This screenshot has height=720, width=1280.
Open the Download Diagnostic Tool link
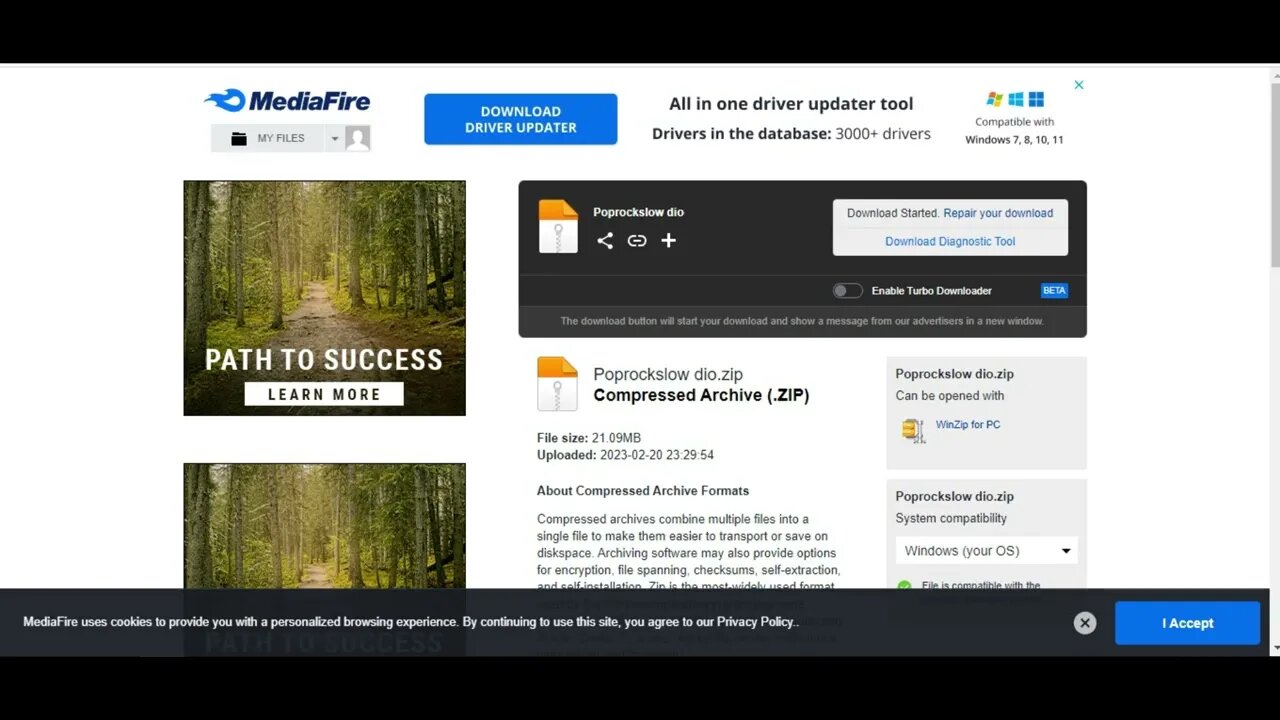pyautogui.click(x=950, y=241)
